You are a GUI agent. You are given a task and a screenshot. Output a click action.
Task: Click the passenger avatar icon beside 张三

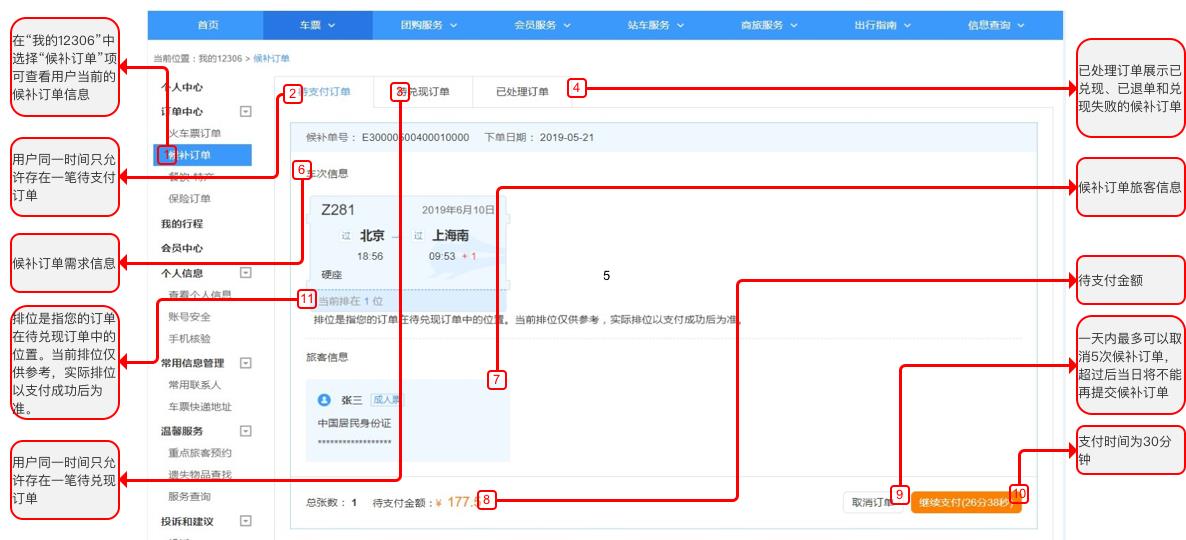coord(324,400)
